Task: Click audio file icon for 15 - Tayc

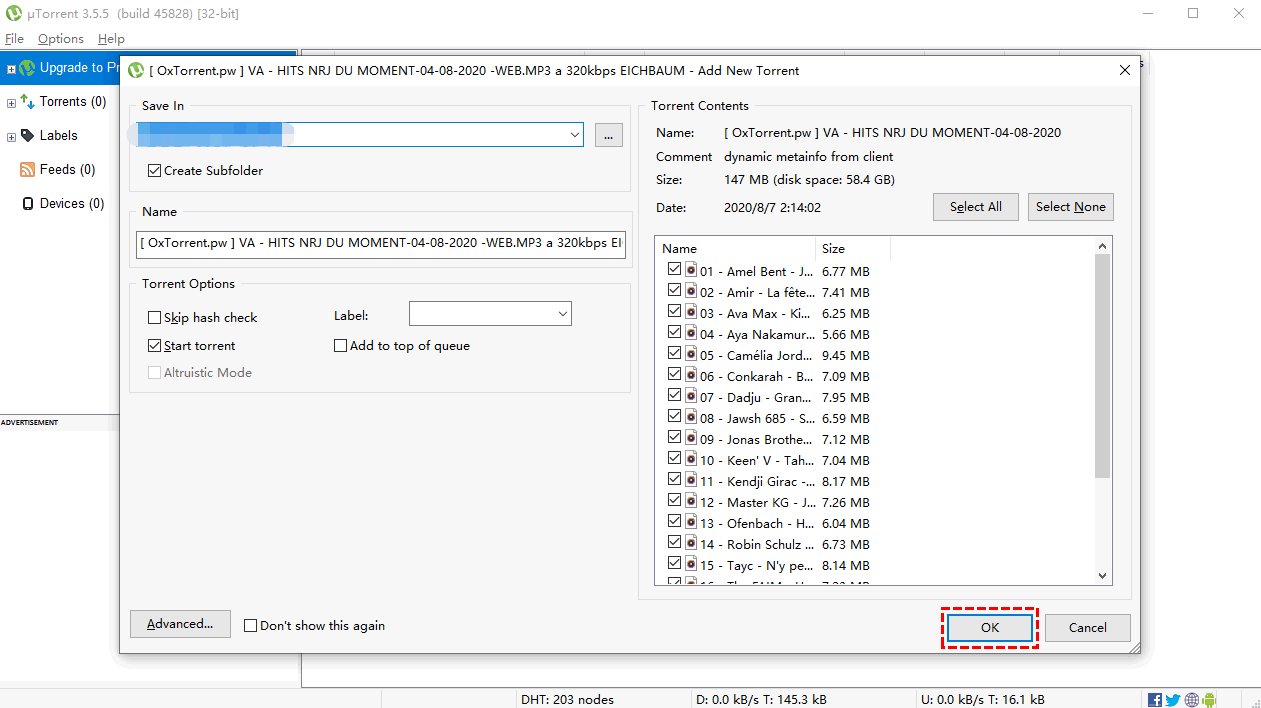Action: (x=691, y=564)
